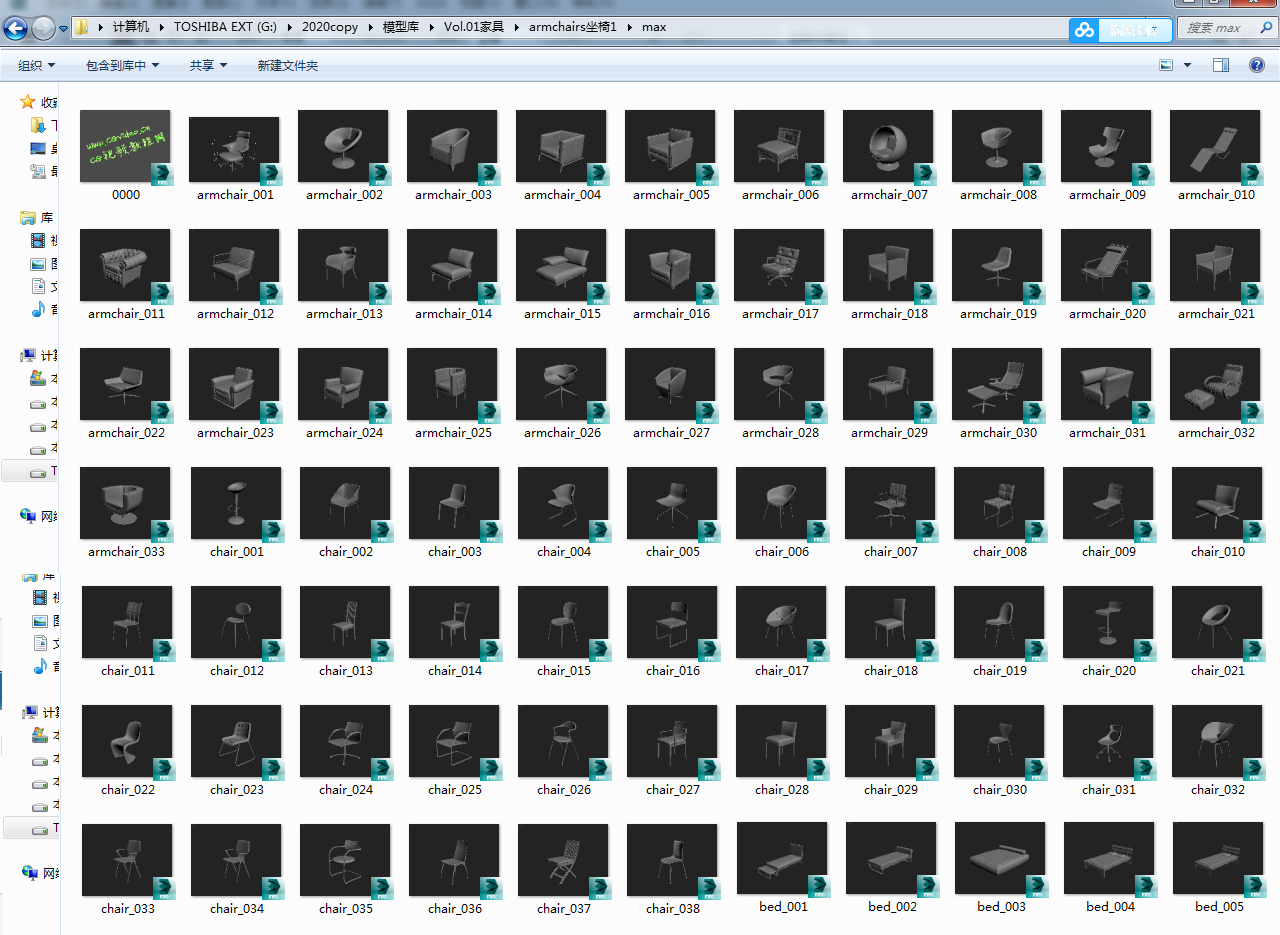Image resolution: width=1280 pixels, height=935 pixels.
Task: Open the 共享 menu
Action: click(209, 65)
